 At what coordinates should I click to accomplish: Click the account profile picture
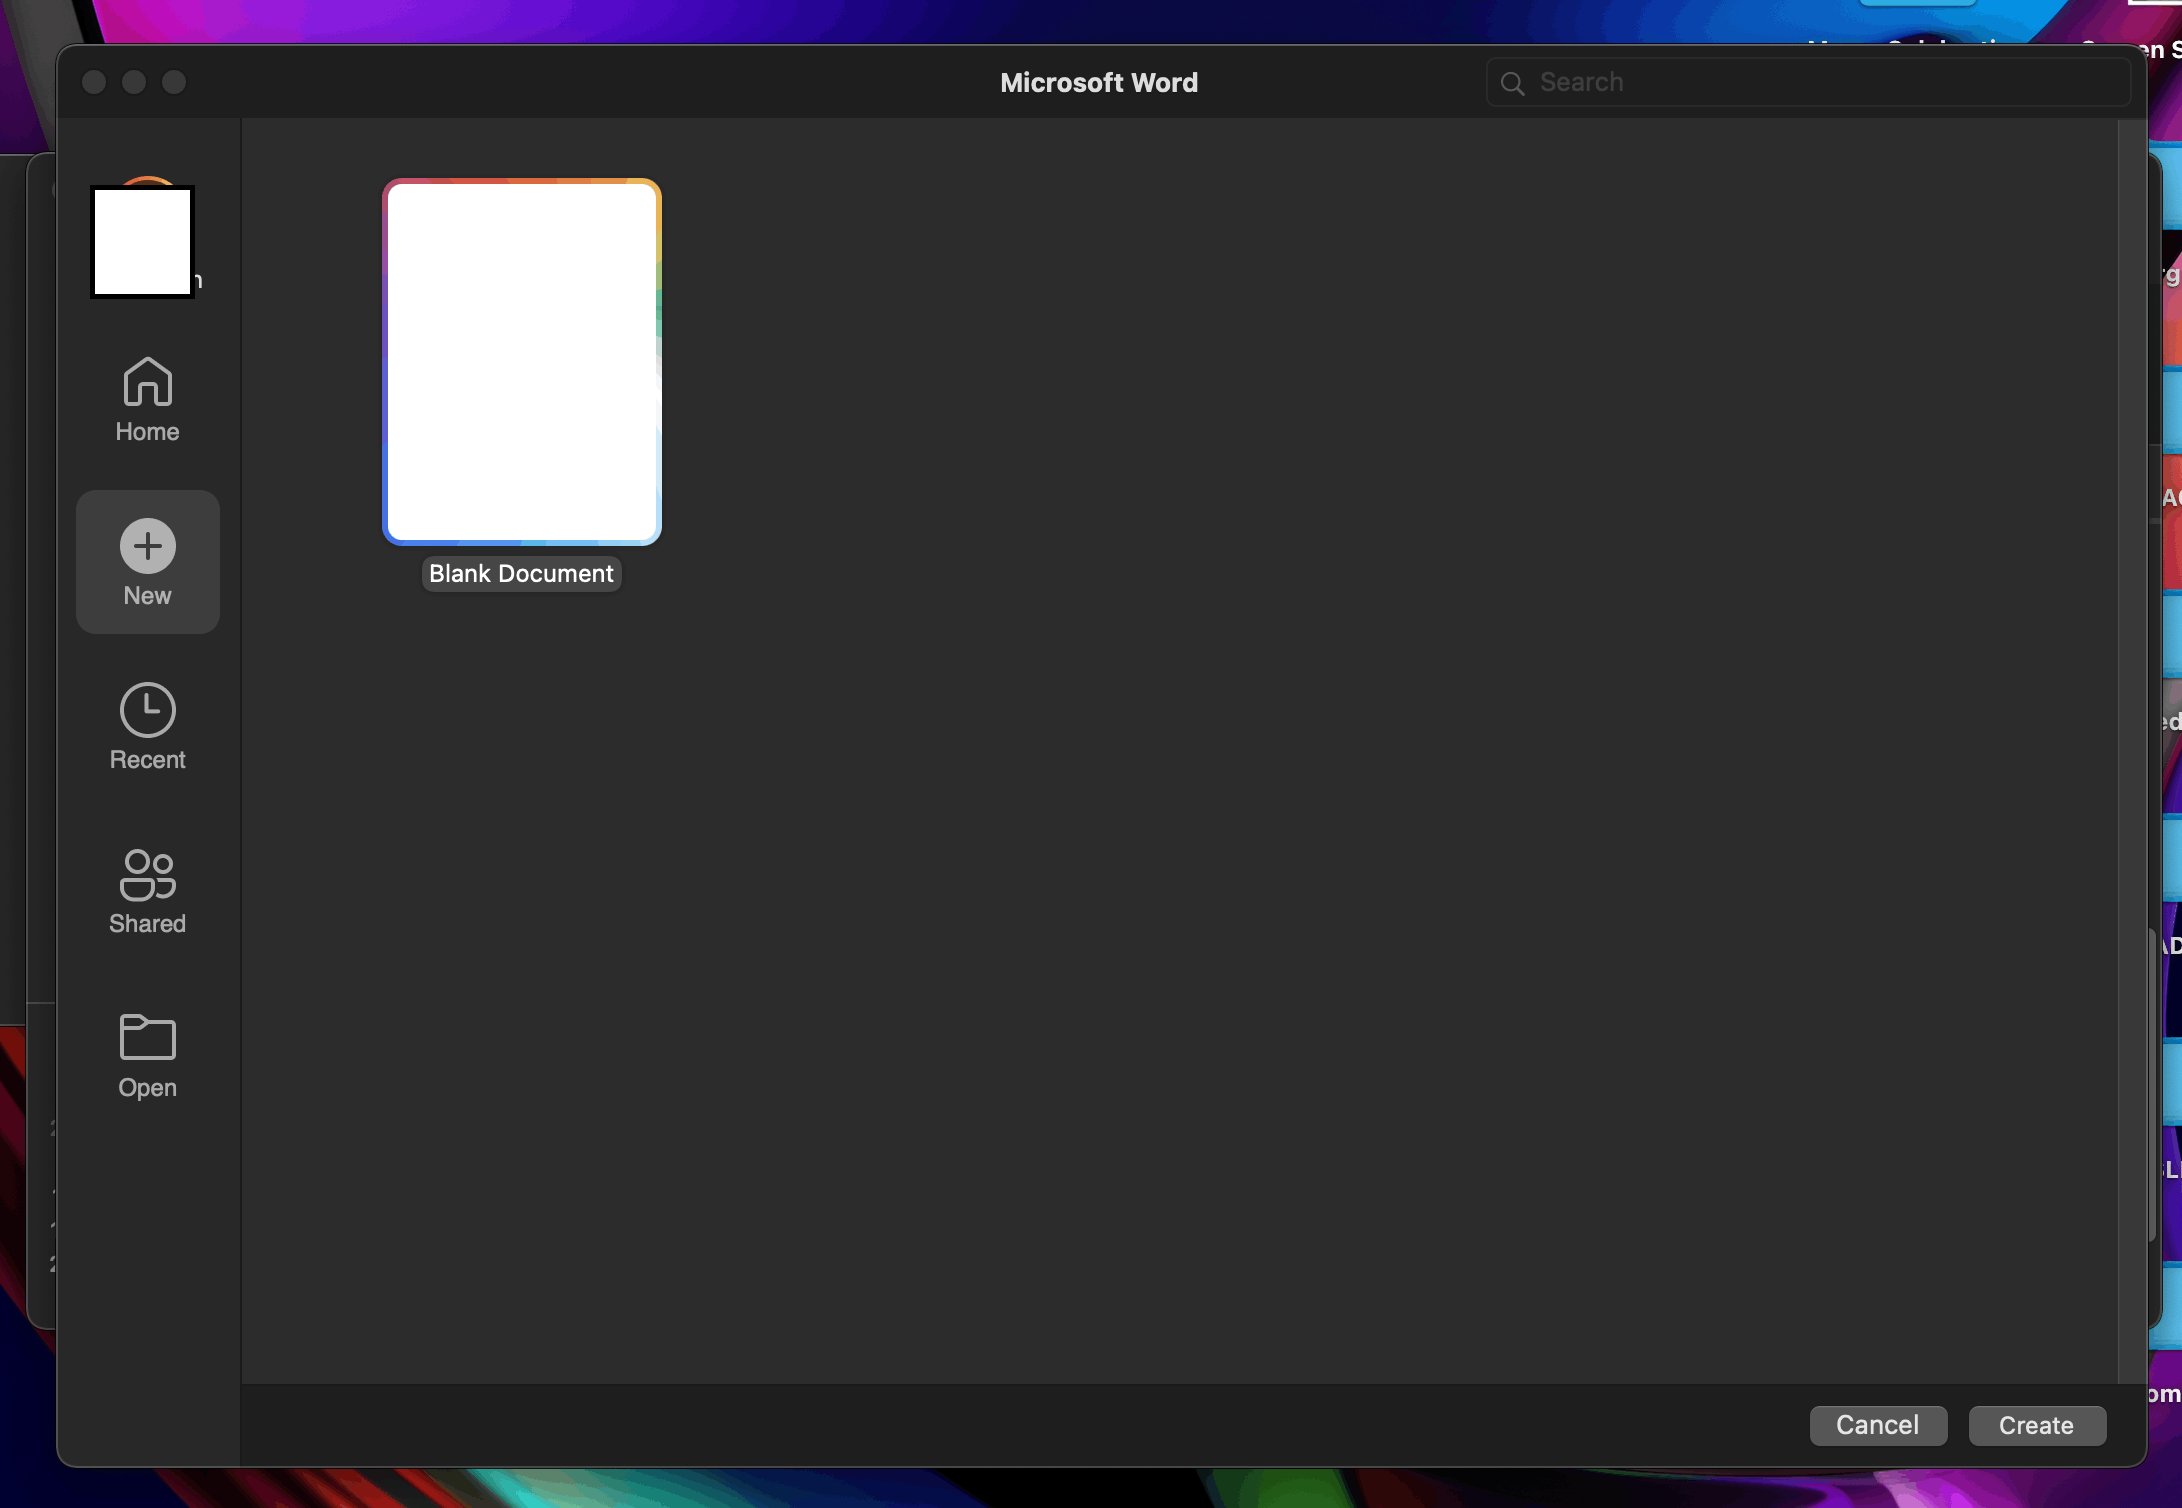[143, 241]
